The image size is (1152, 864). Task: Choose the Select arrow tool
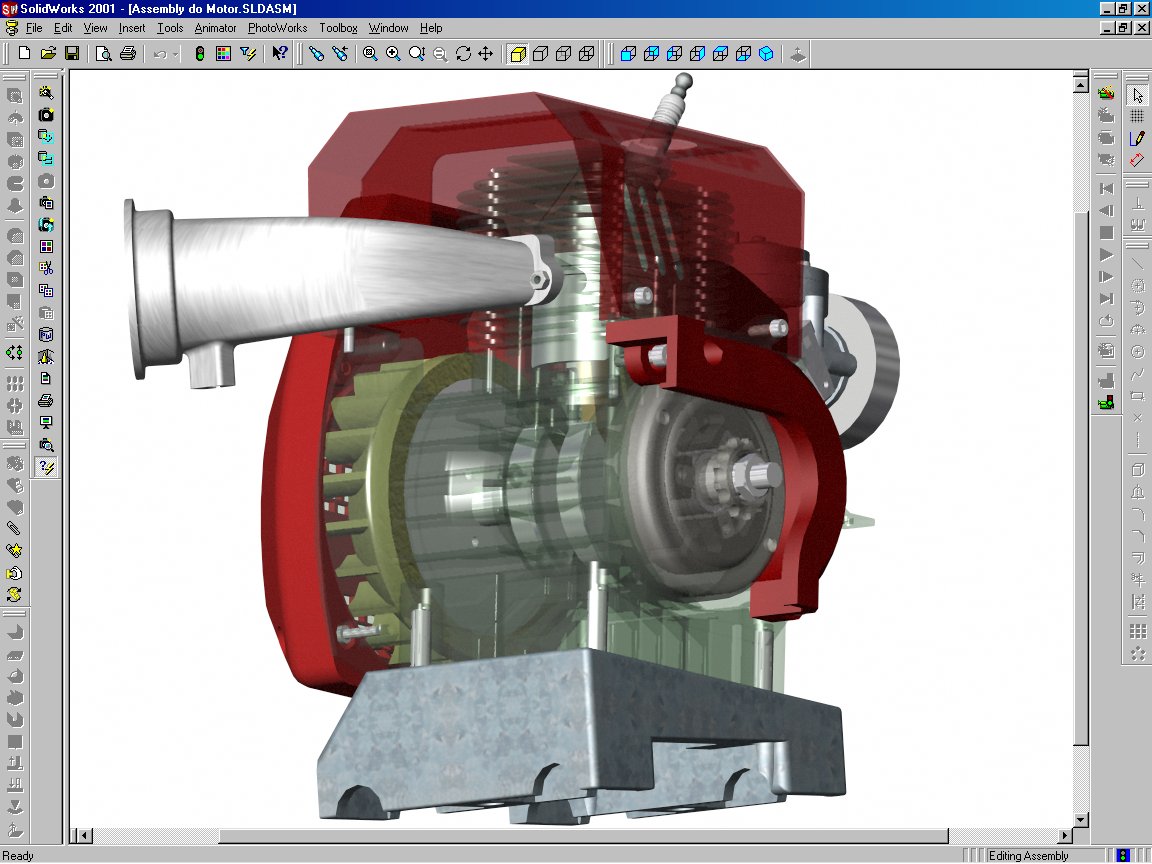(1137, 95)
